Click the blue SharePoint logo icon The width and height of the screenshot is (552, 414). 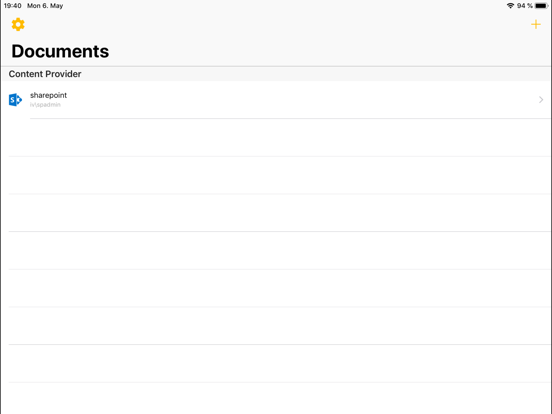pos(15,100)
